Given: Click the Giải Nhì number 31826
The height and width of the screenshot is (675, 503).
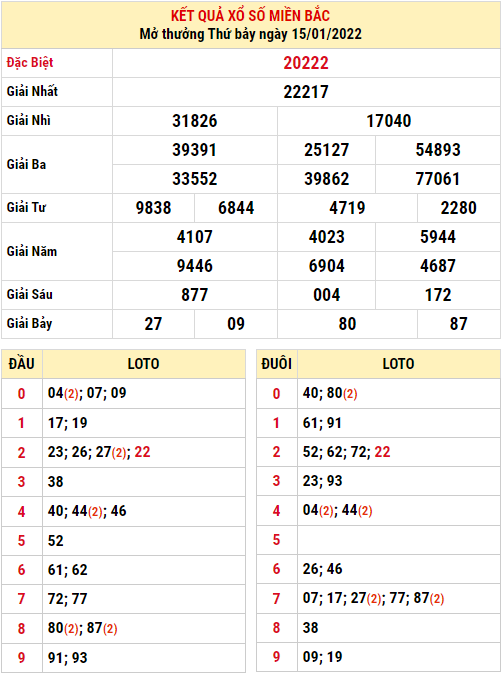Looking at the screenshot, I should tap(195, 121).
